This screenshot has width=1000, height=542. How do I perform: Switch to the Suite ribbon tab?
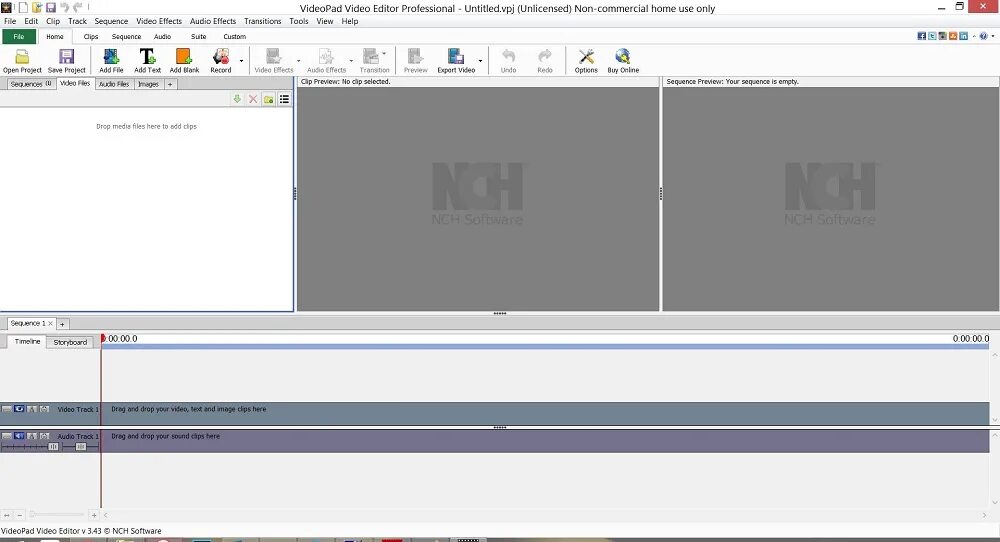pos(198,36)
